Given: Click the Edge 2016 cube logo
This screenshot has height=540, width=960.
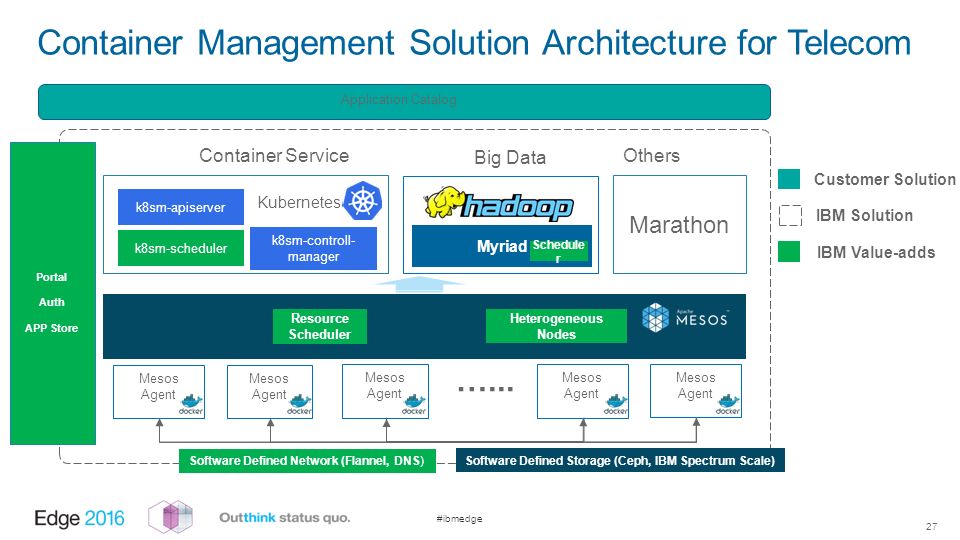Looking at the screenshot, I should 171,516.
